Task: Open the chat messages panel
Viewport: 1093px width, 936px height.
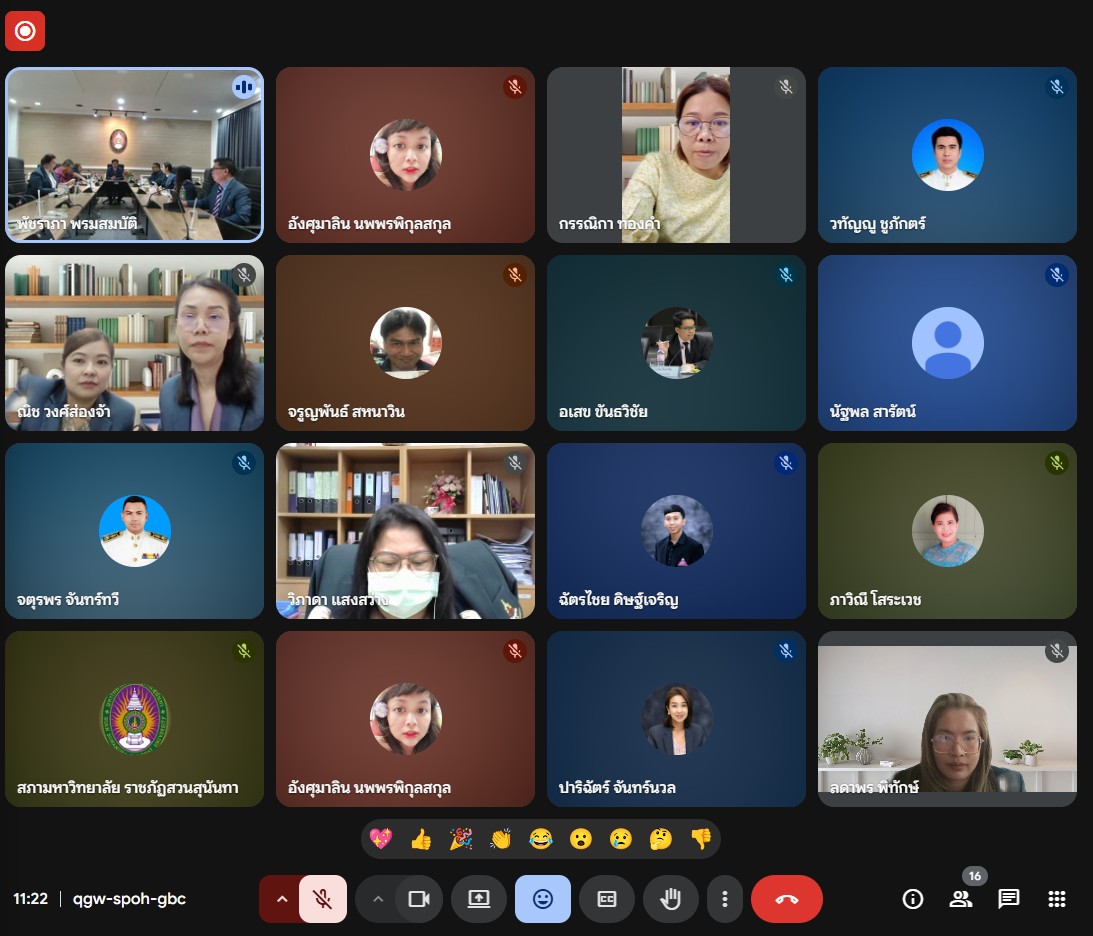Action: pos(1009,899)
